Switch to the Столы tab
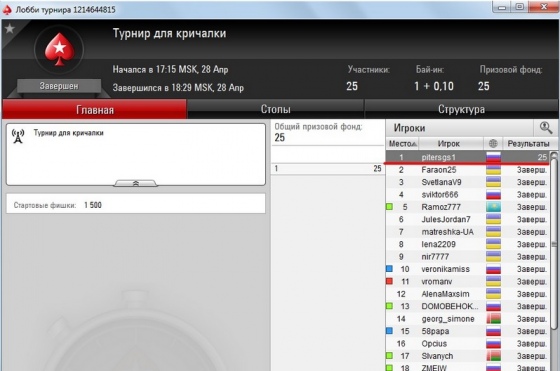560x371 pixels. coord(275,109)
